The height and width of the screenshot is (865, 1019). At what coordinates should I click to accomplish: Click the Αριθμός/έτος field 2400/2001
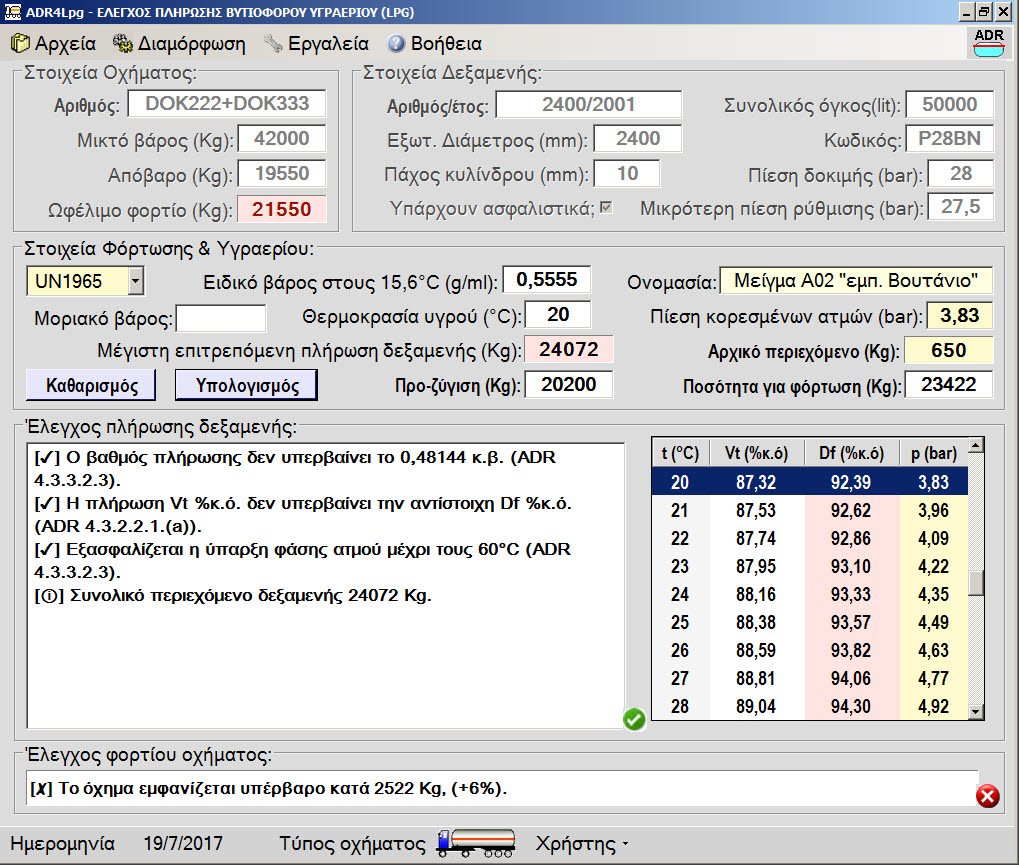tap(589, 104)
